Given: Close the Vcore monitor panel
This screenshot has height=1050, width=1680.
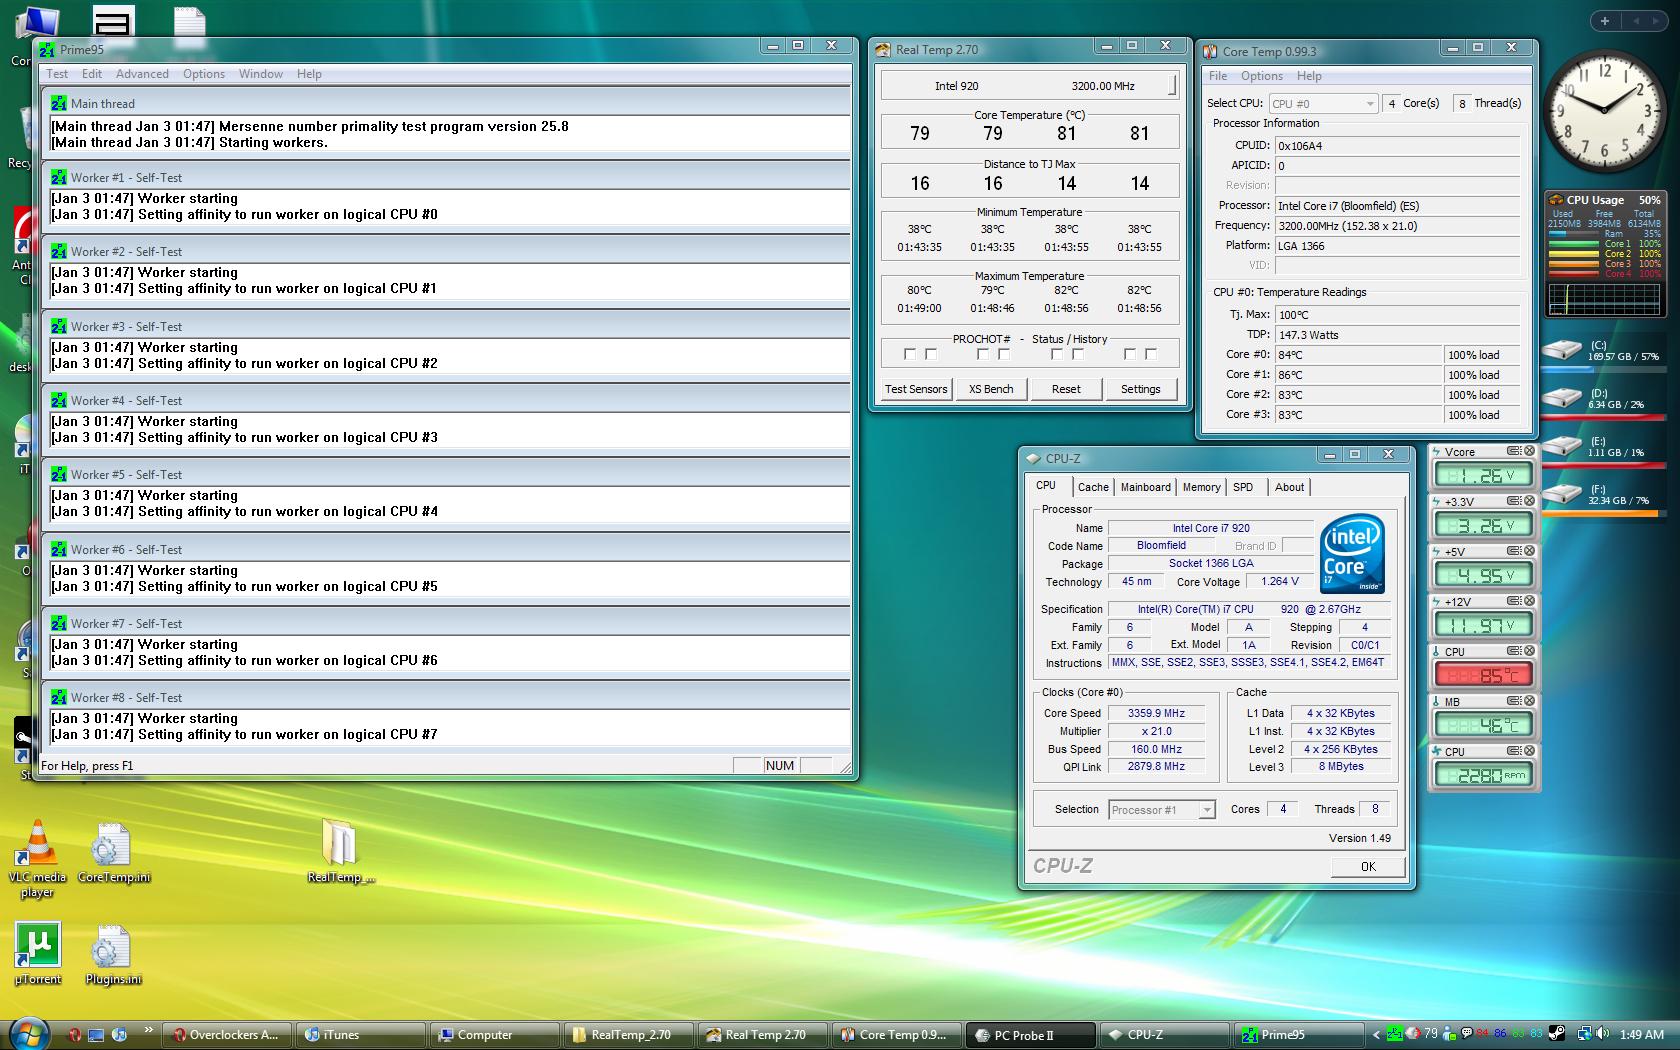Looking at the screenshot, I should coord(1529,451).
